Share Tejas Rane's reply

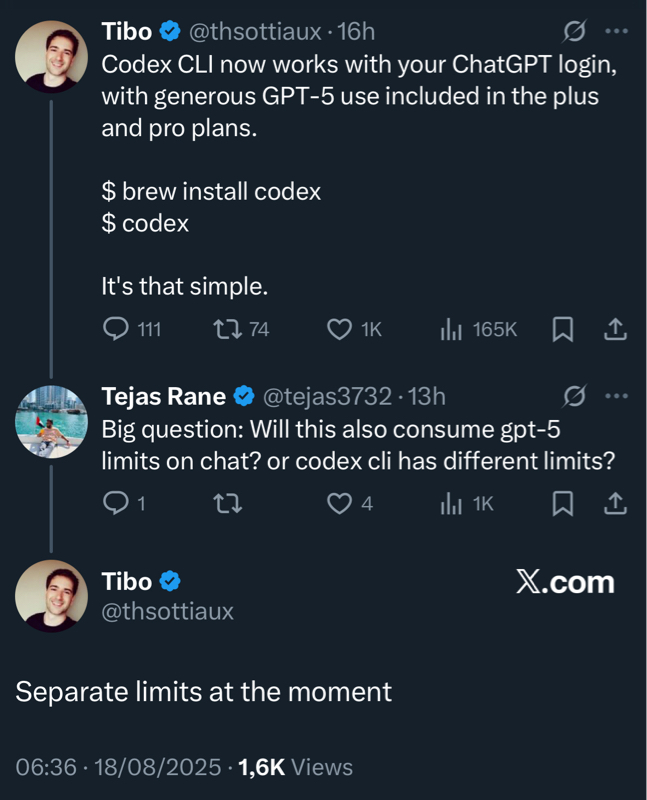click(616, 503)
